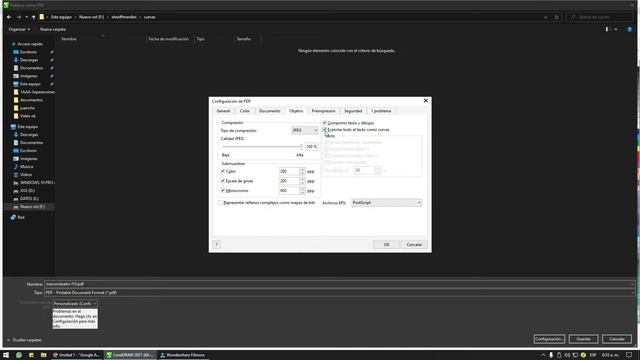Select the Objetos tab
This screenshot has width=640, height=360.
pos(296,111)
